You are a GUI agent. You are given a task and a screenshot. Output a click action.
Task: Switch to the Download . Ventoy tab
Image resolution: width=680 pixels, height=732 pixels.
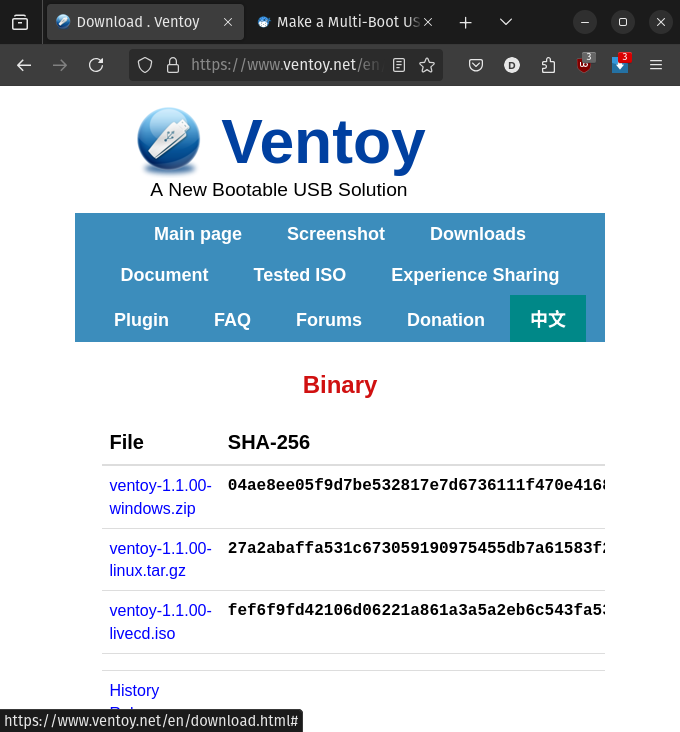[x=145, y=22]
